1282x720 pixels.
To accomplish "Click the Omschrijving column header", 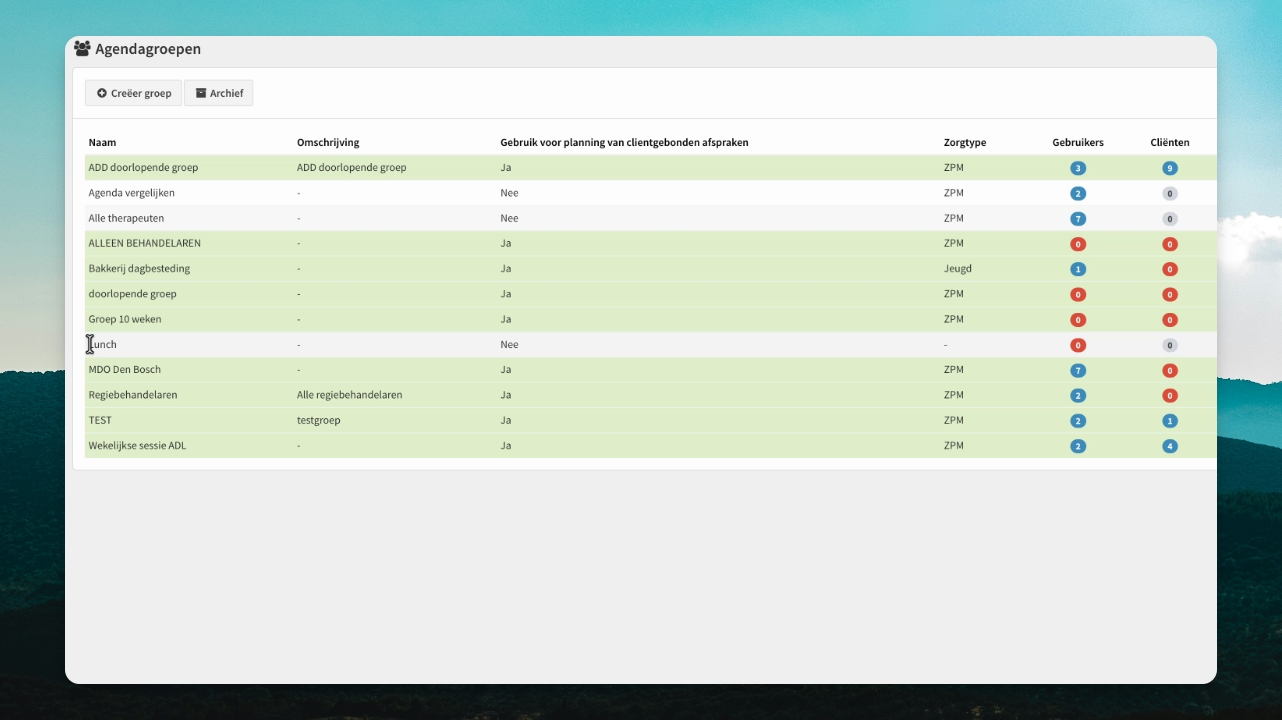I will point(328,142).
